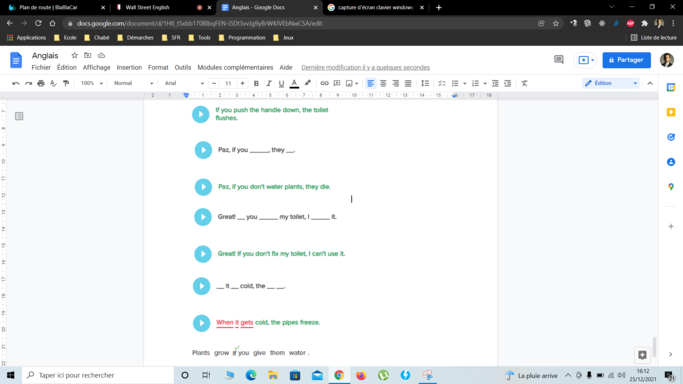683x384 pixels.
Task: Star the Anglais document
Action: (x=74, y=55)
